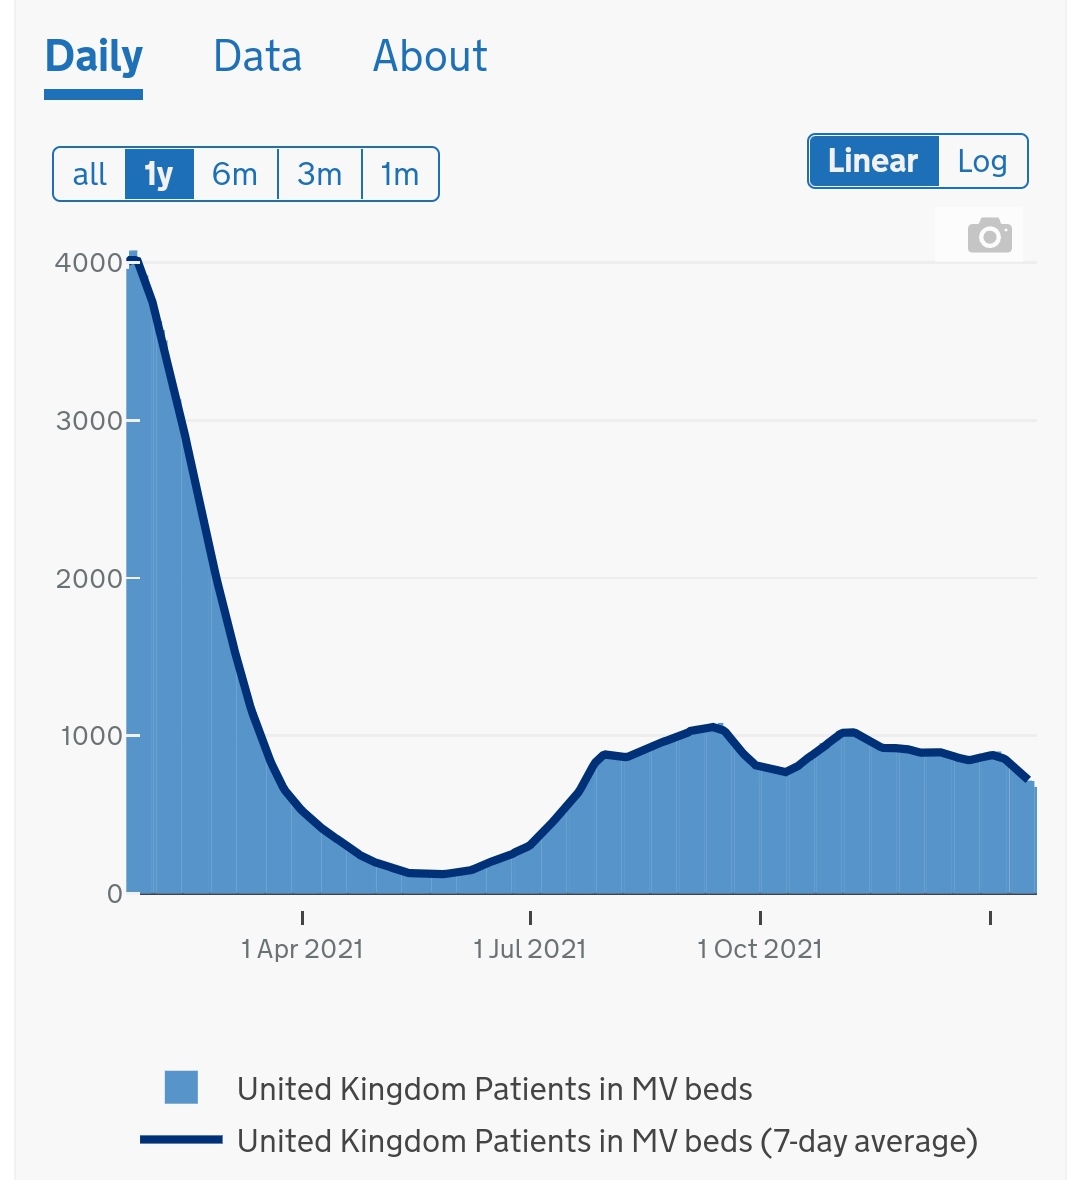Select the Daily tab
Viewport: 1080px width, 1180px height.
click(94, 57)
